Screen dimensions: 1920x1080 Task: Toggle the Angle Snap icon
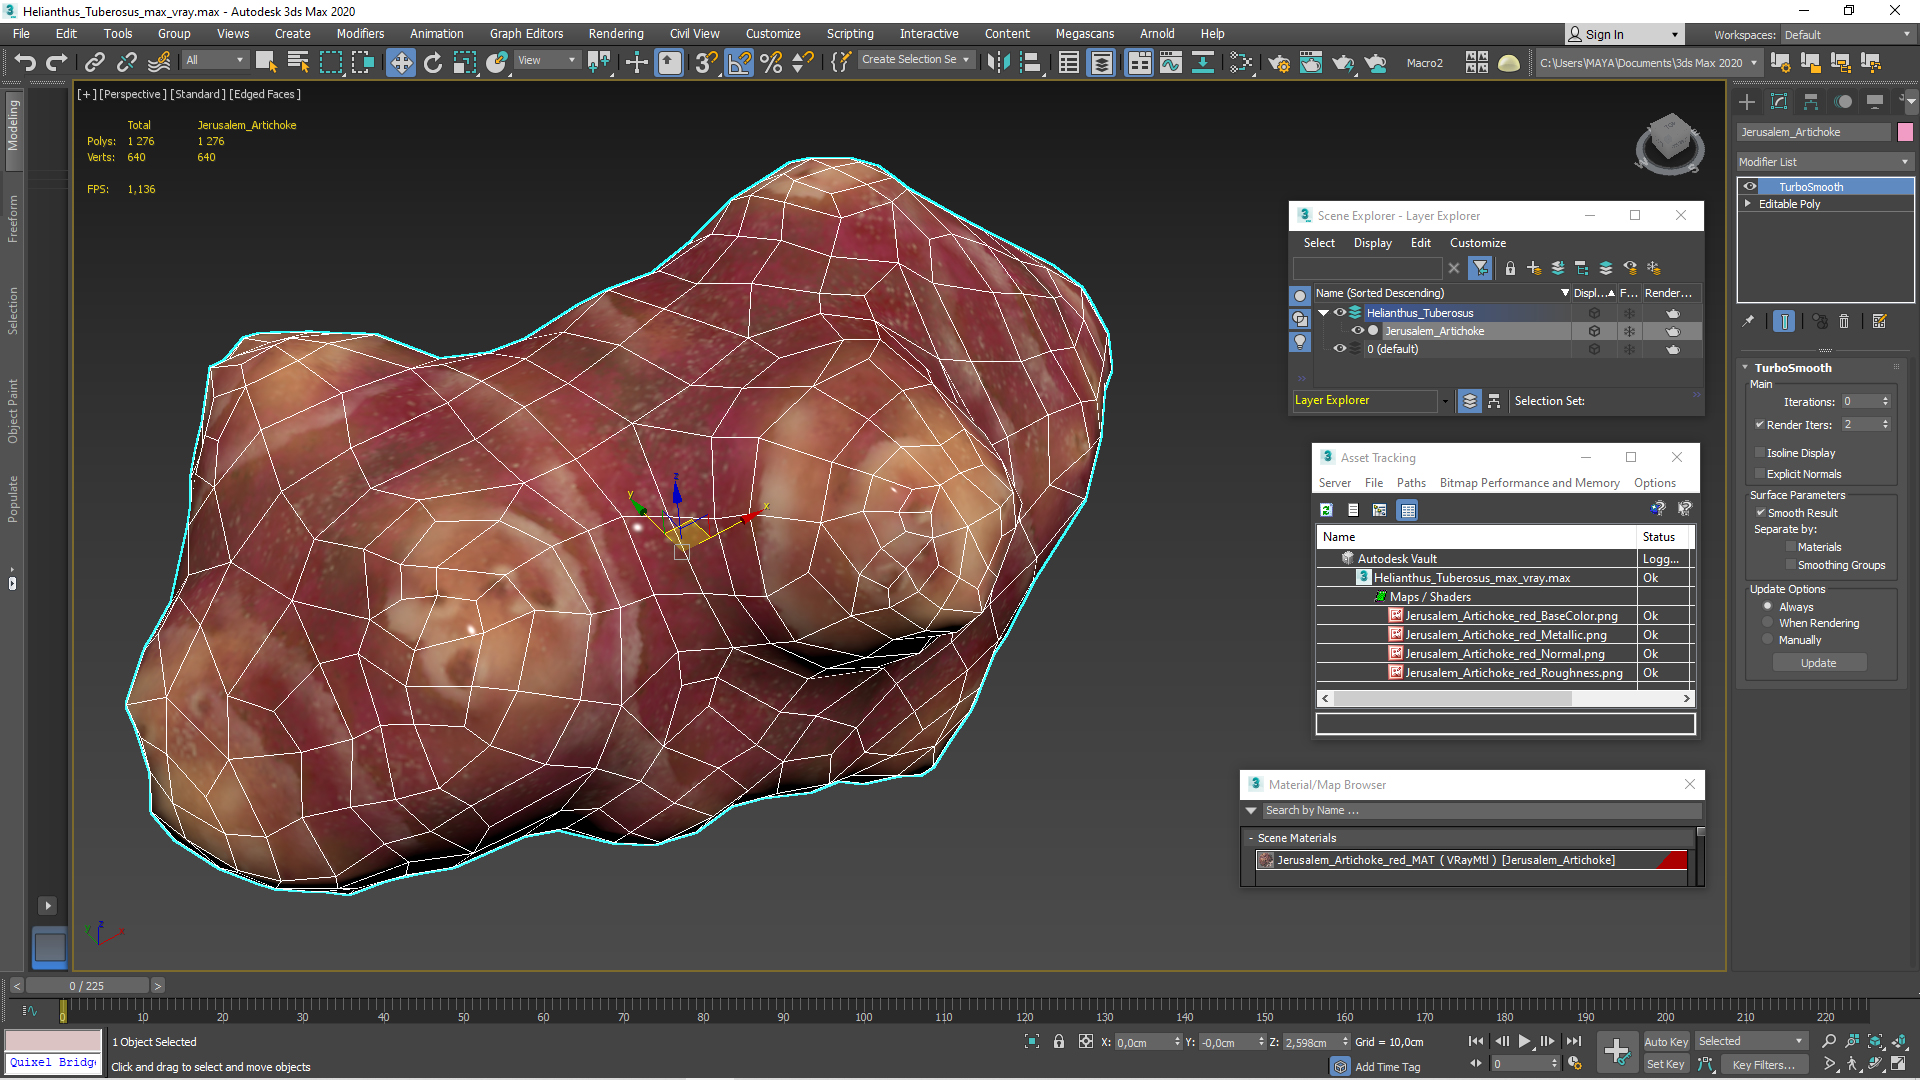739,62
